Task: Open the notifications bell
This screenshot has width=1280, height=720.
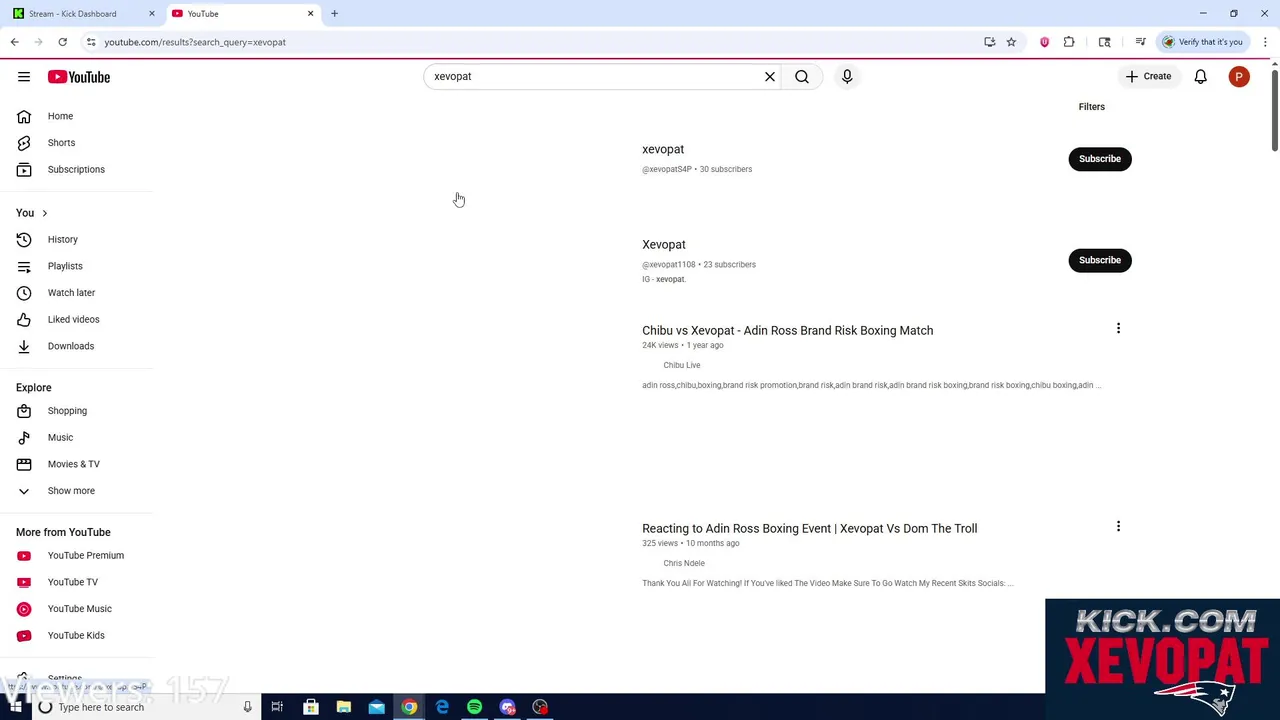Action: [1200, 77]
